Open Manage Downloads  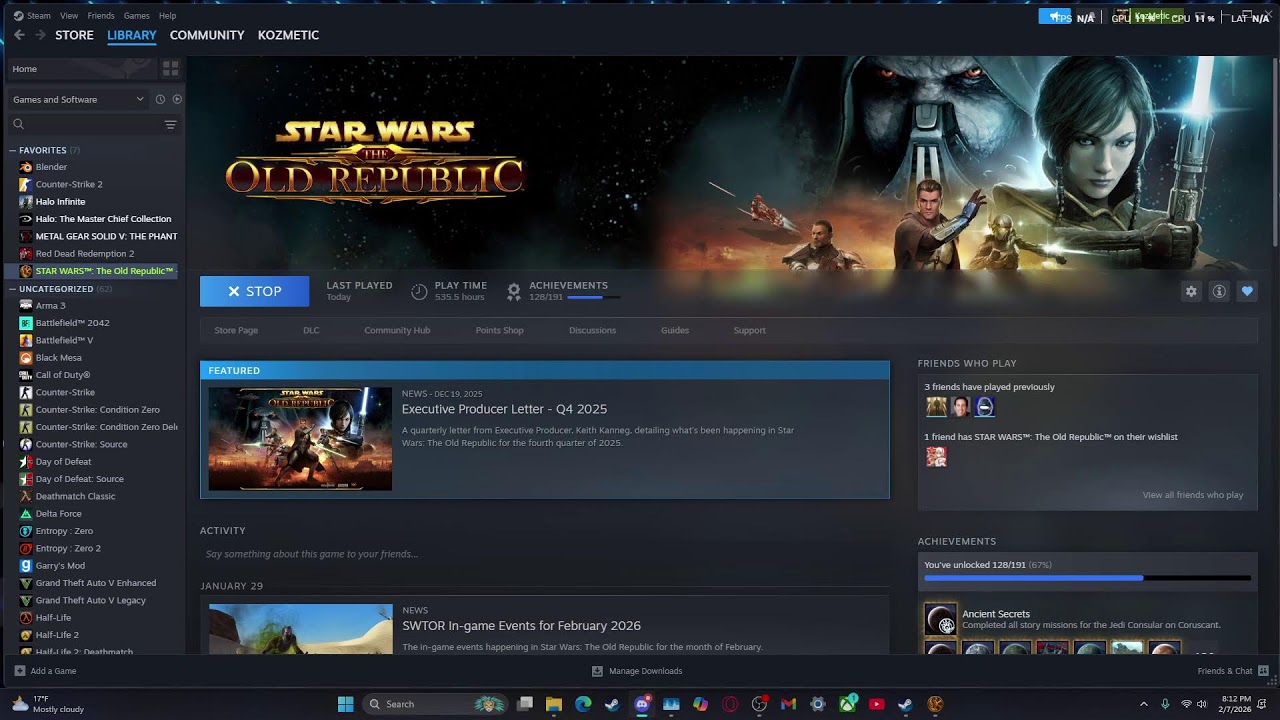(637, 671)
